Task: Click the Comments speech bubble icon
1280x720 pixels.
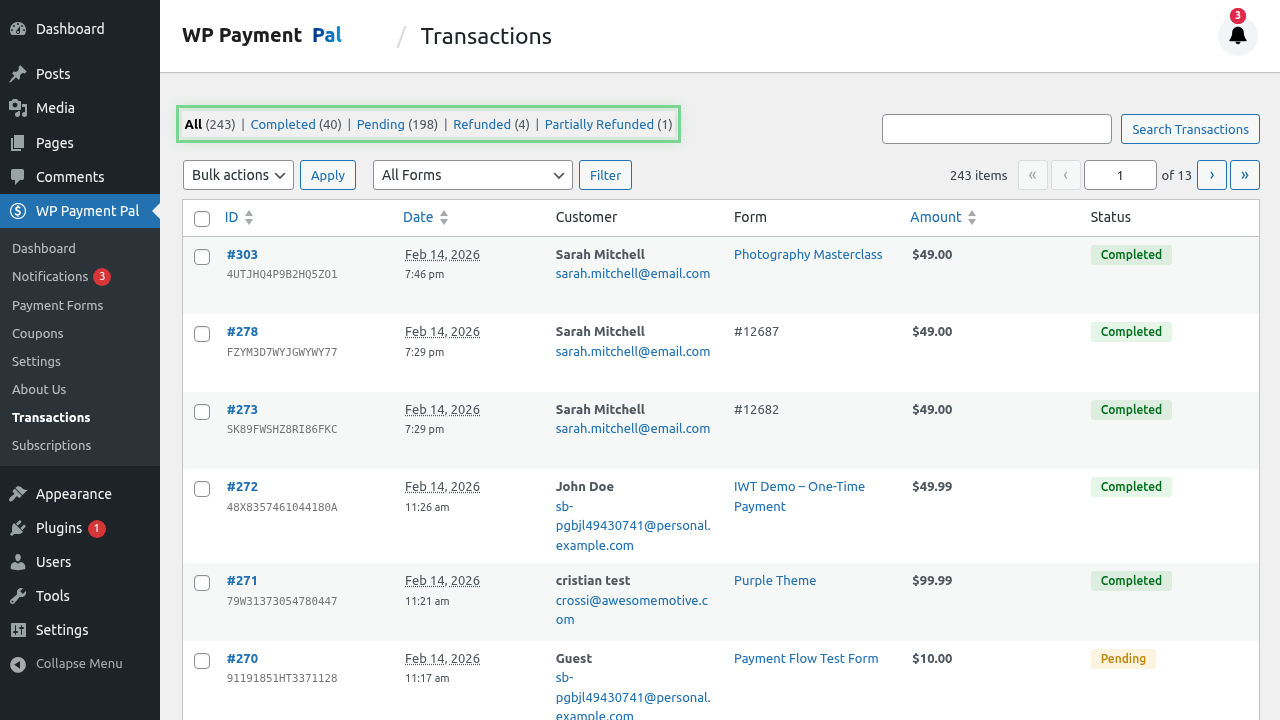Action: pos(18,177)
